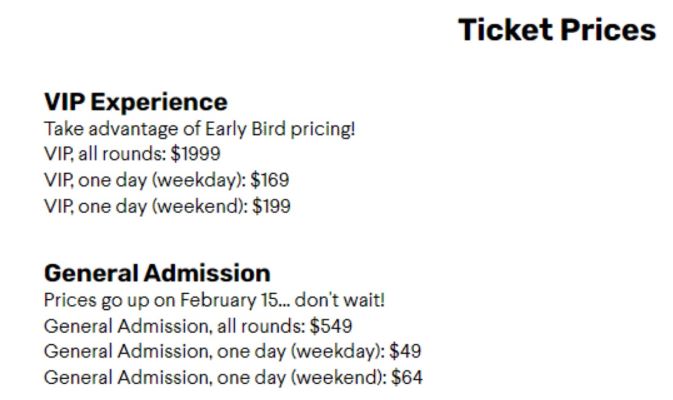Click the $199 VIP weekend price
The width and height of the screenshot is (673, 400).
(x=272, y=207)
